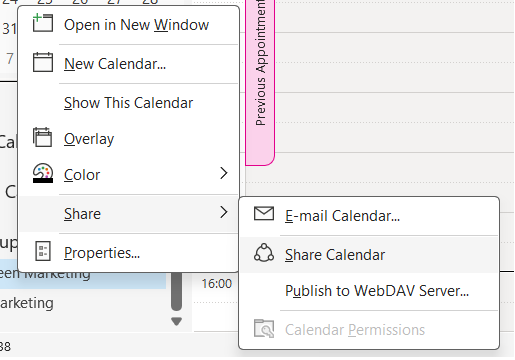515x360 pixels.
Task: Choose Show This Calendar menu entry
Action: tap(129, 103)
